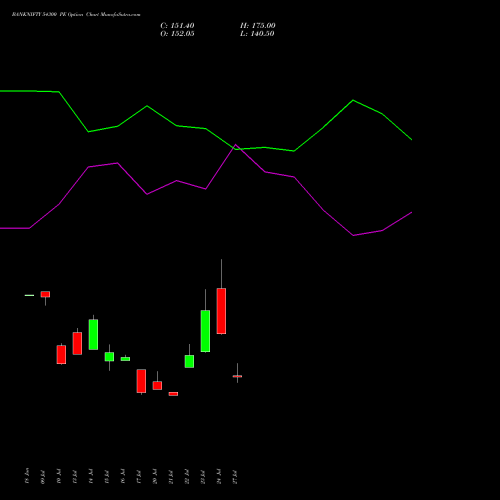
Task: Click the 14 Jul date label
Action: coord(91,477)
